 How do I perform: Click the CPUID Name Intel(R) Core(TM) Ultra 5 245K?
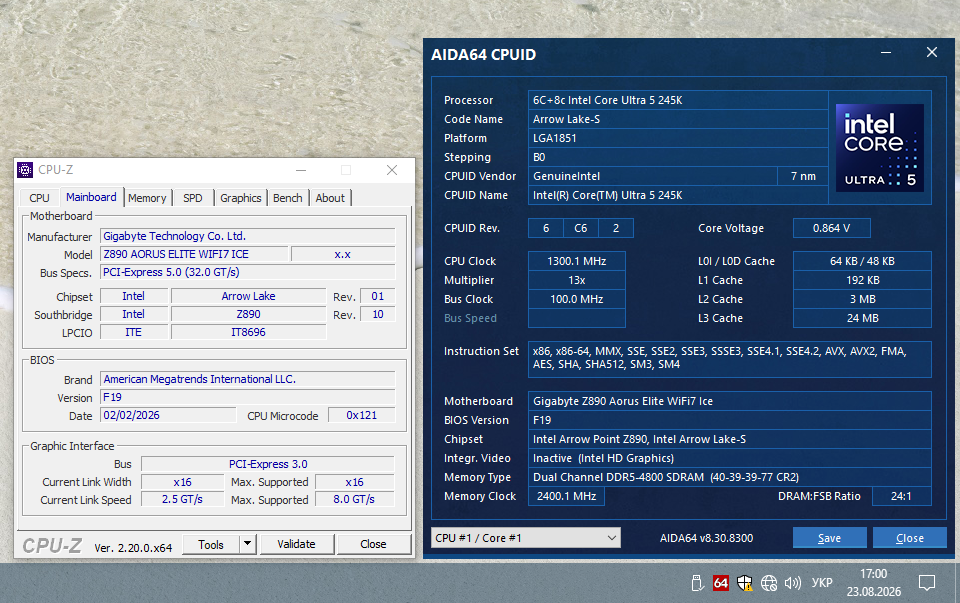pyautogui.click(x=678, y=195)
